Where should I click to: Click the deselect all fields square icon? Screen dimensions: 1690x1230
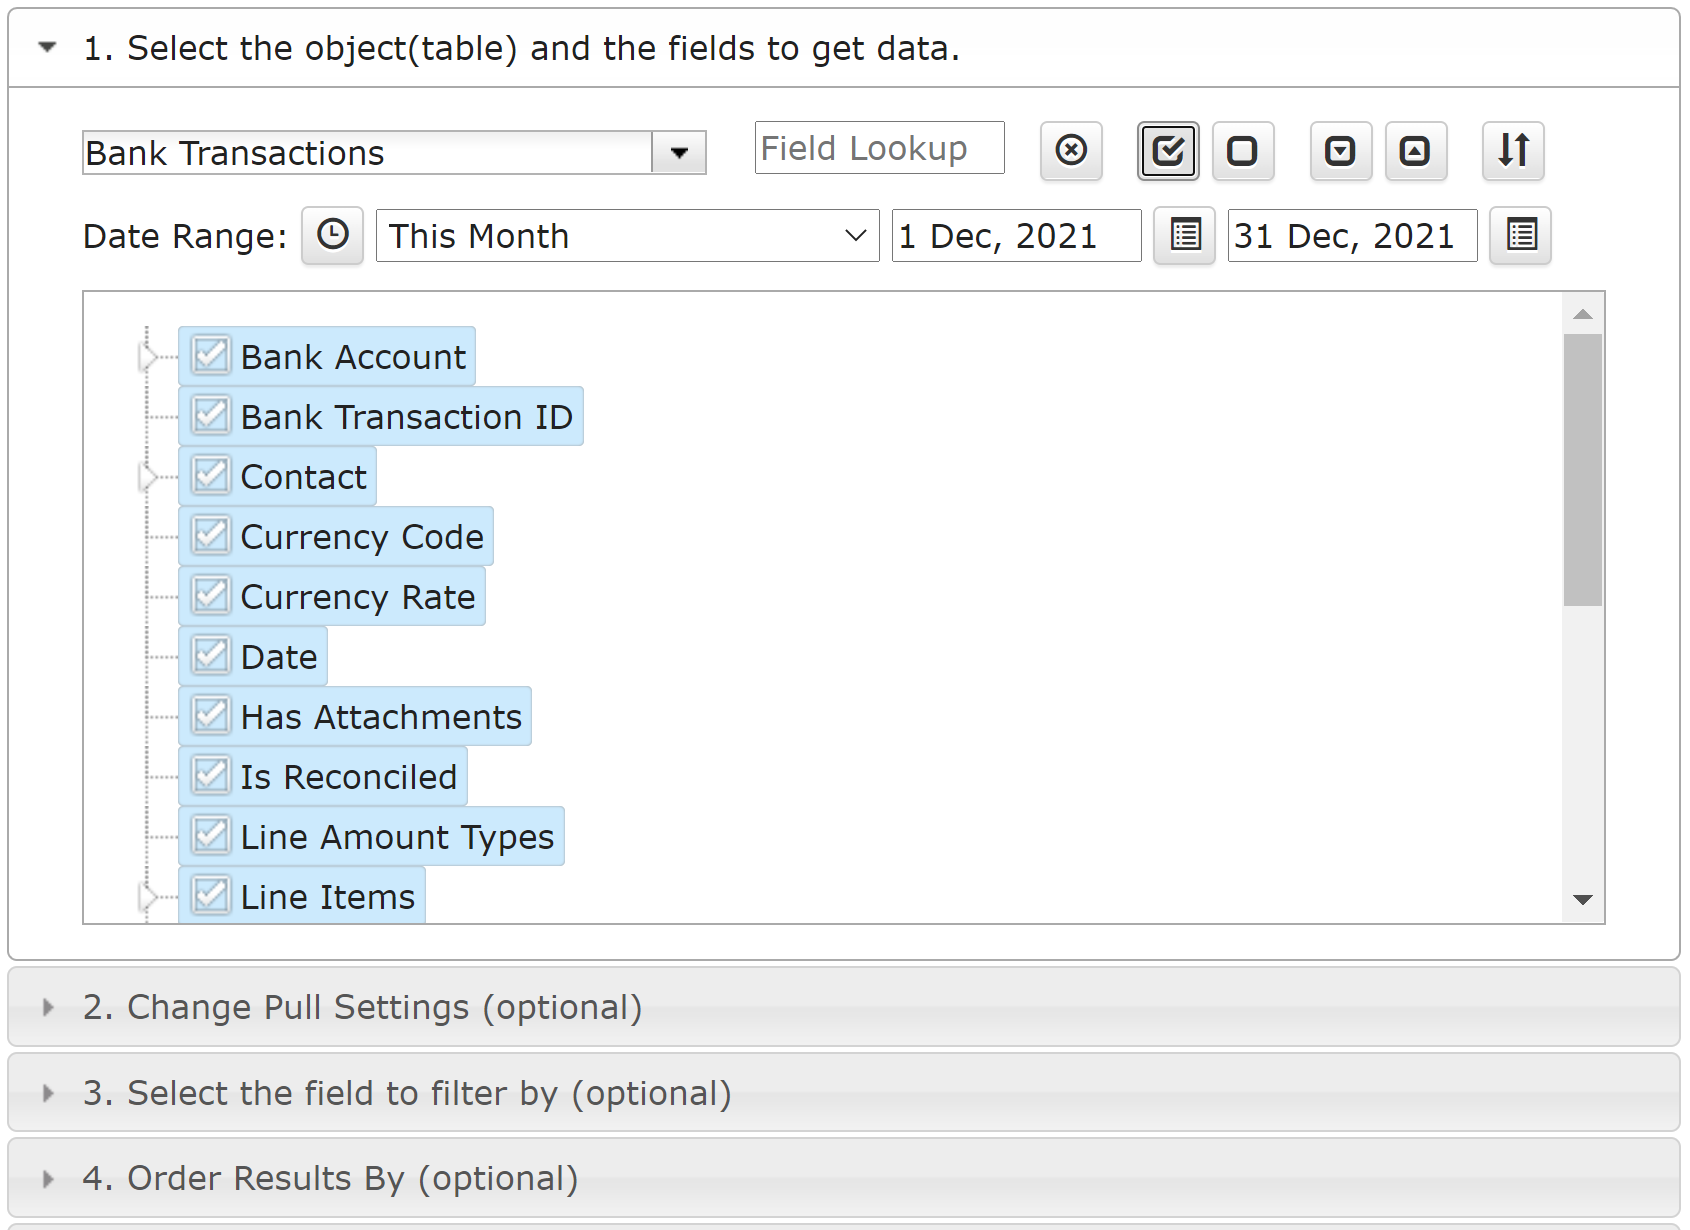[1242, 151]
